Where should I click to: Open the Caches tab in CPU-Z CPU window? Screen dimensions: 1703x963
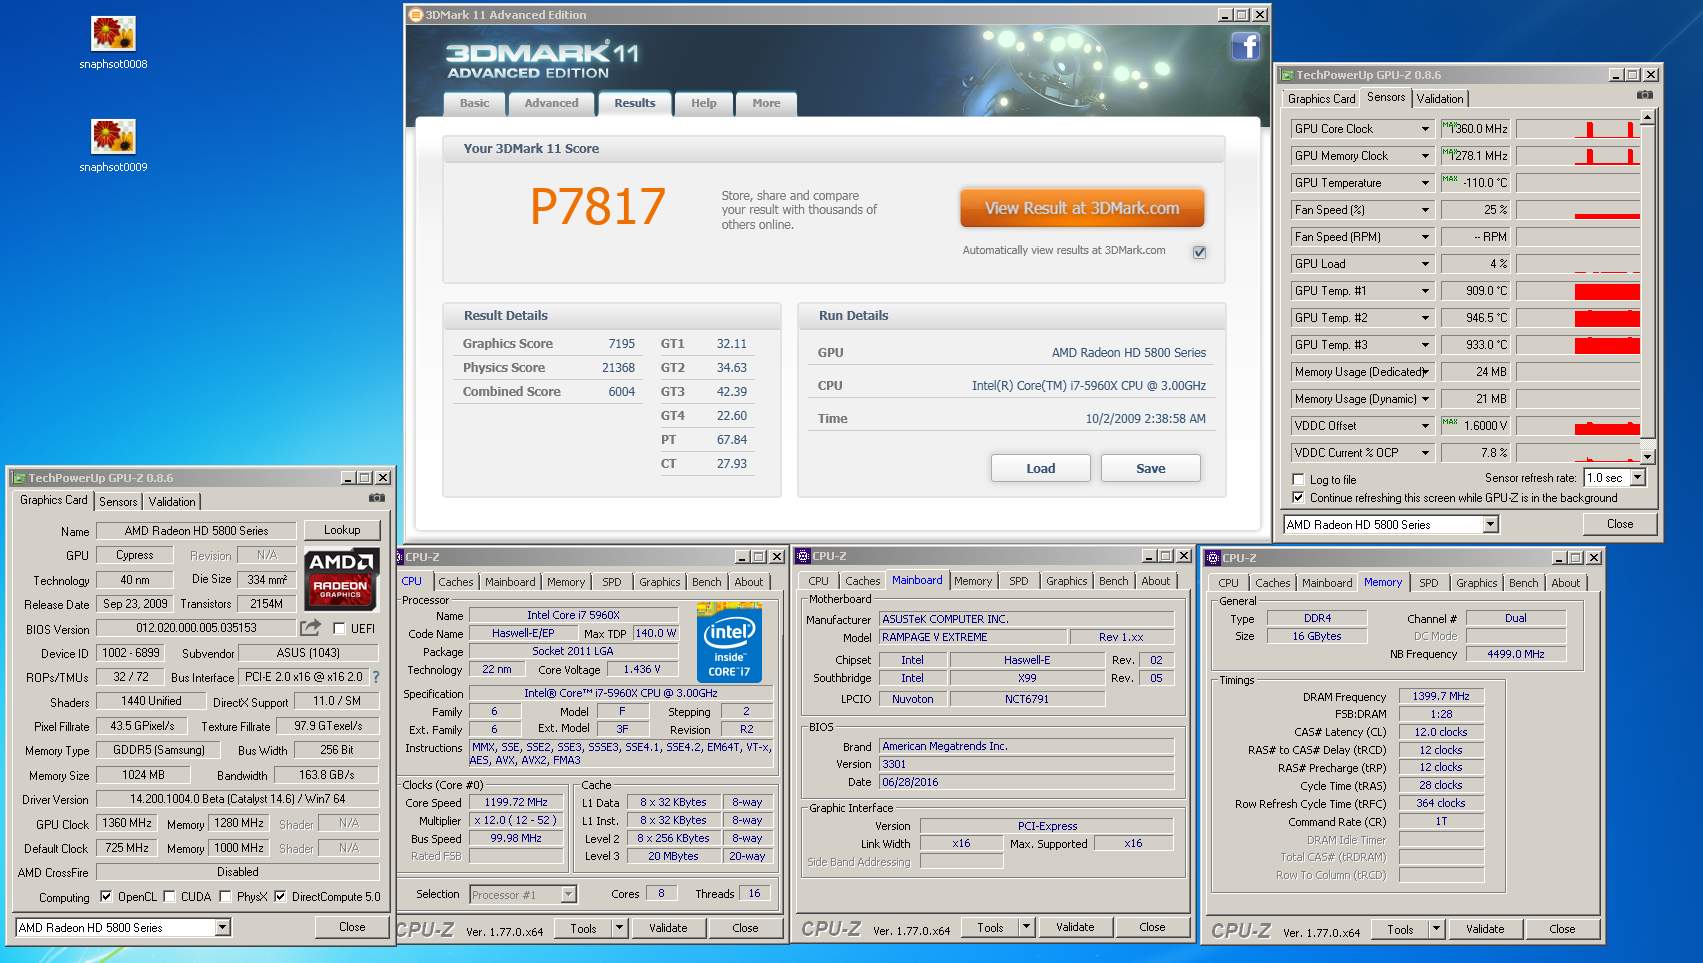(x=456, y=582)
